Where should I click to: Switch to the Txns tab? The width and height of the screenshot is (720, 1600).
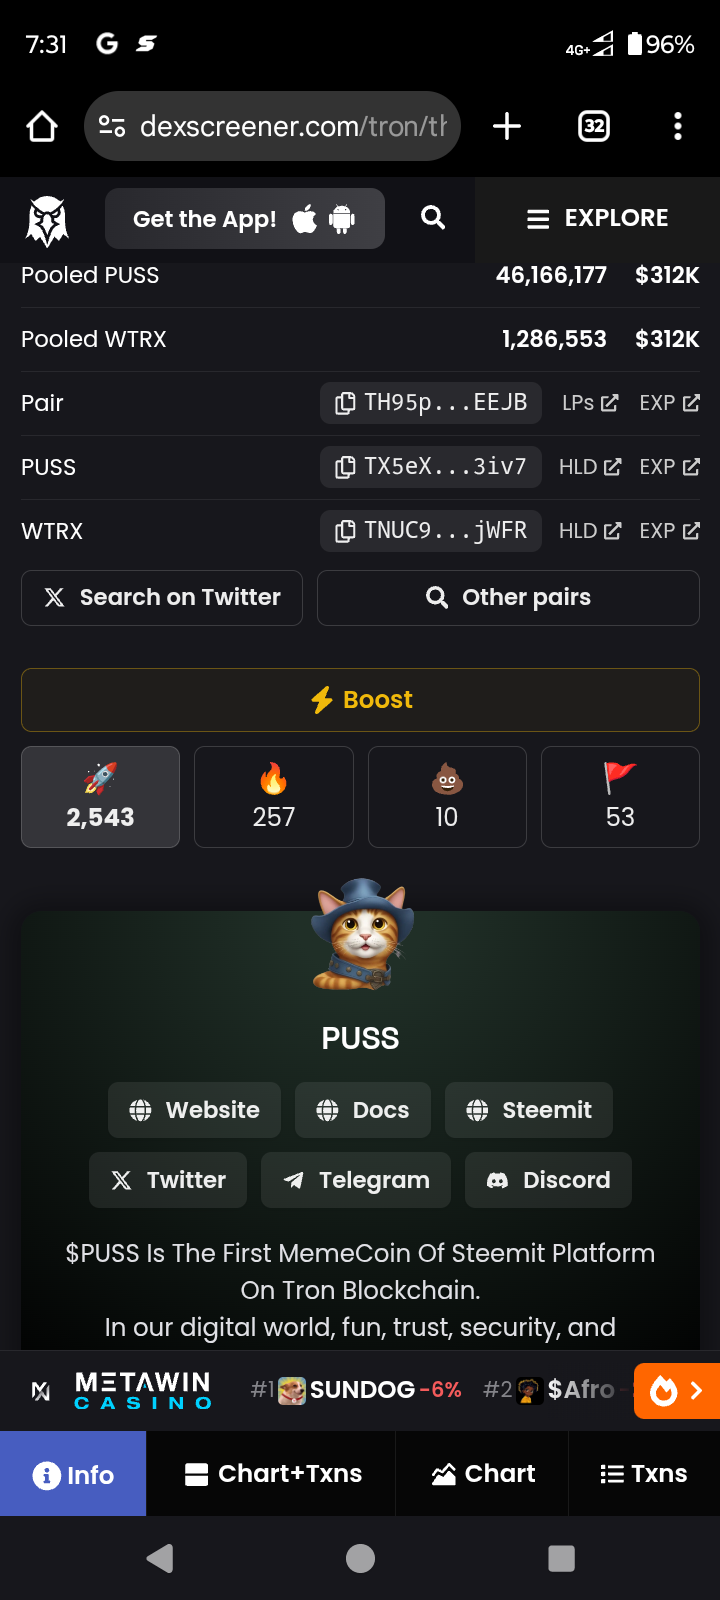[644, 1474]
